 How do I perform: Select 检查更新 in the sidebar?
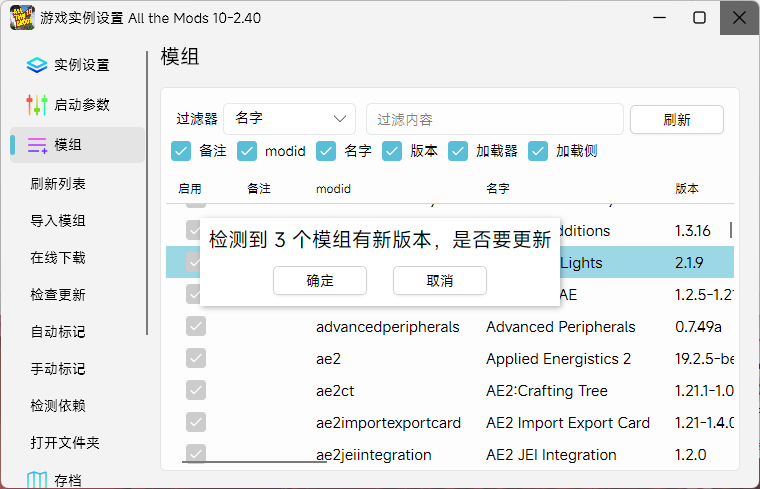coord(58,295)
